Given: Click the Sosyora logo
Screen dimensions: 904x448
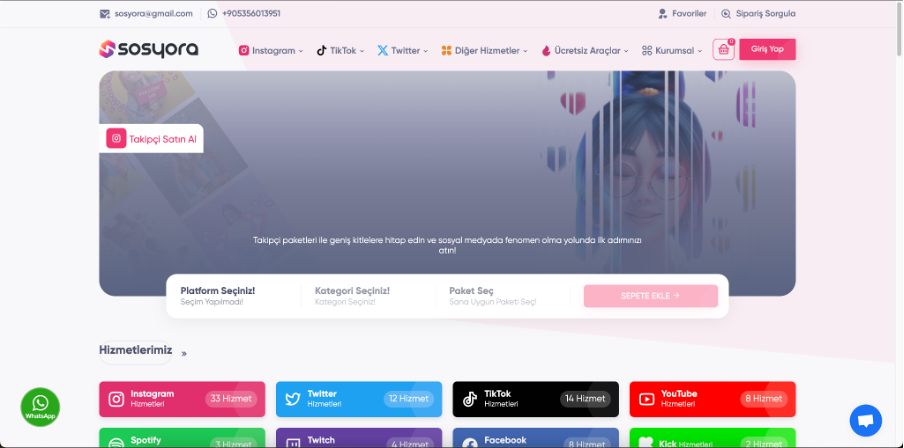Looking at the screenshot, I should point(149,50).
